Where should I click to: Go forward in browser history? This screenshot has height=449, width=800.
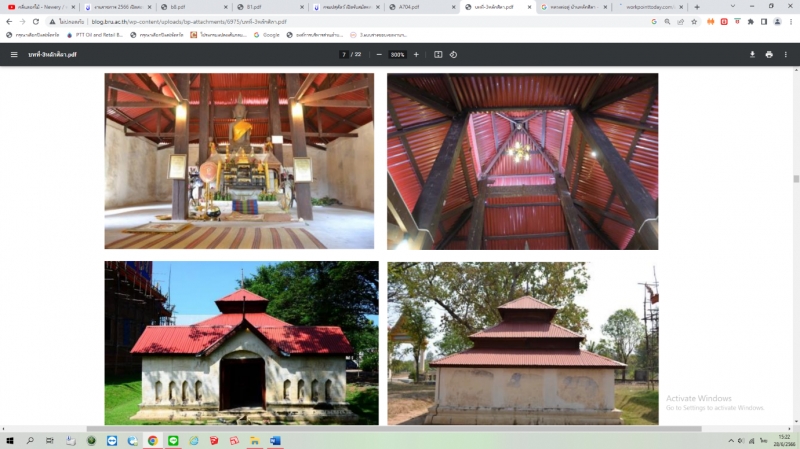22,22
